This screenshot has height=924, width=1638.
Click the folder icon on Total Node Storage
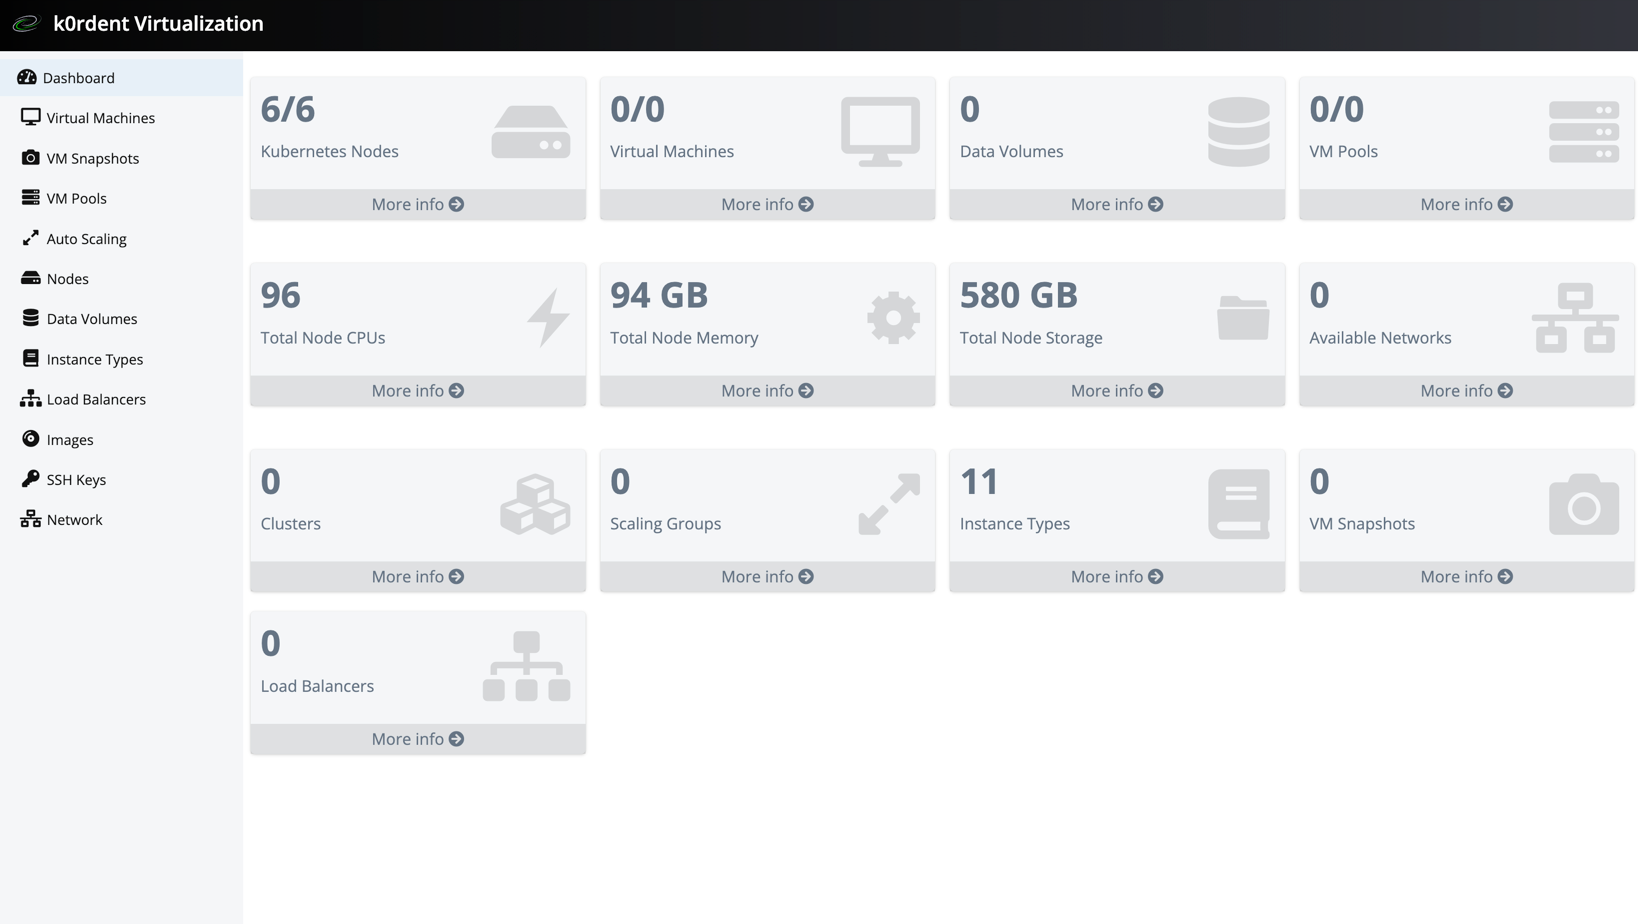coord(1242,318)
